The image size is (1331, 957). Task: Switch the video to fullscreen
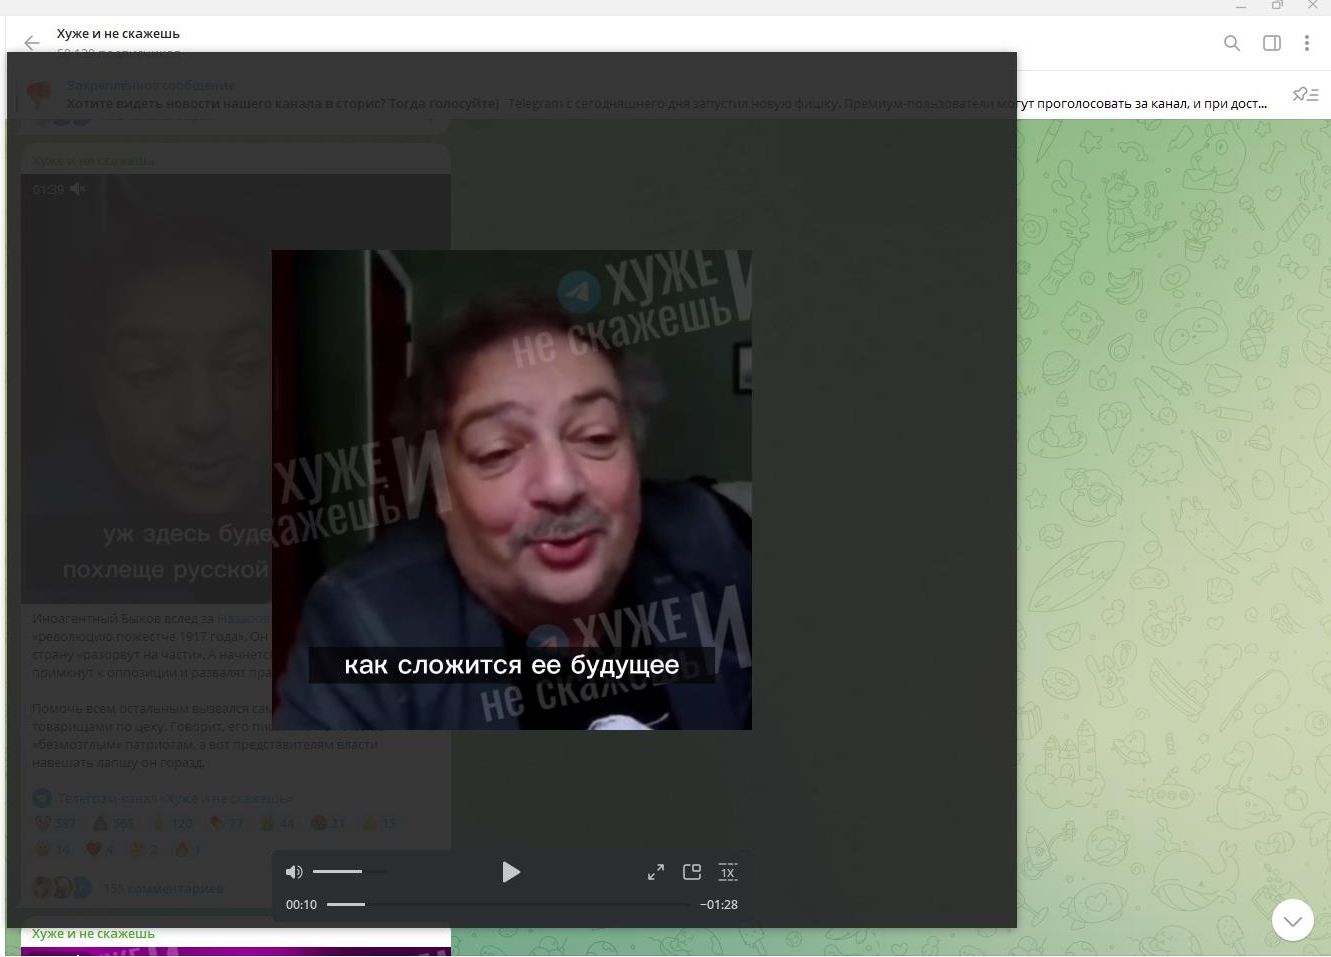(656, 872)
